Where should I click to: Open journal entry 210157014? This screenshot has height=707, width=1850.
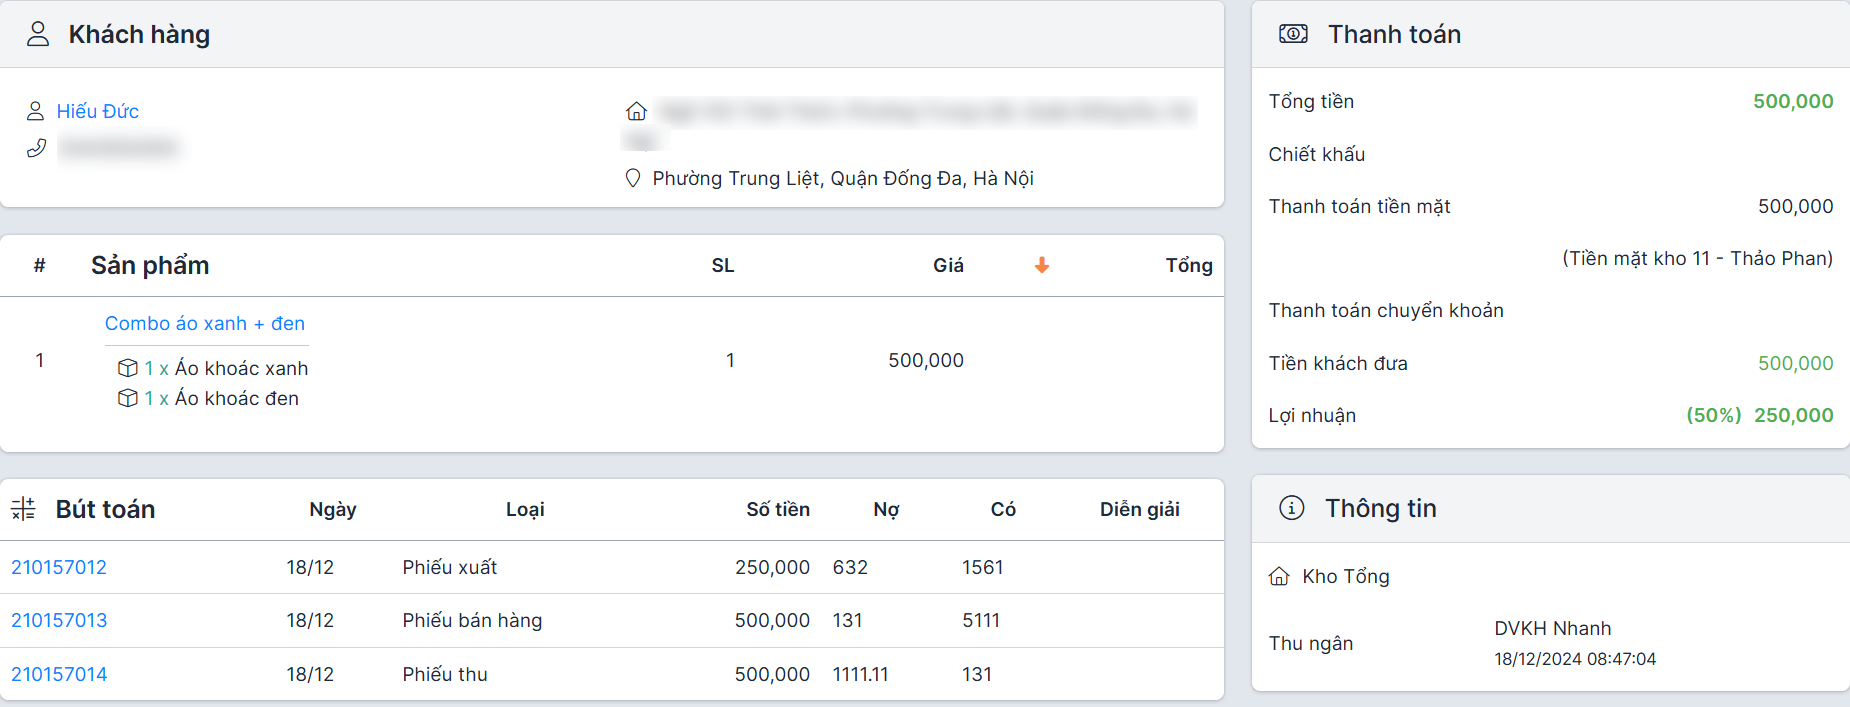(59, 674)
